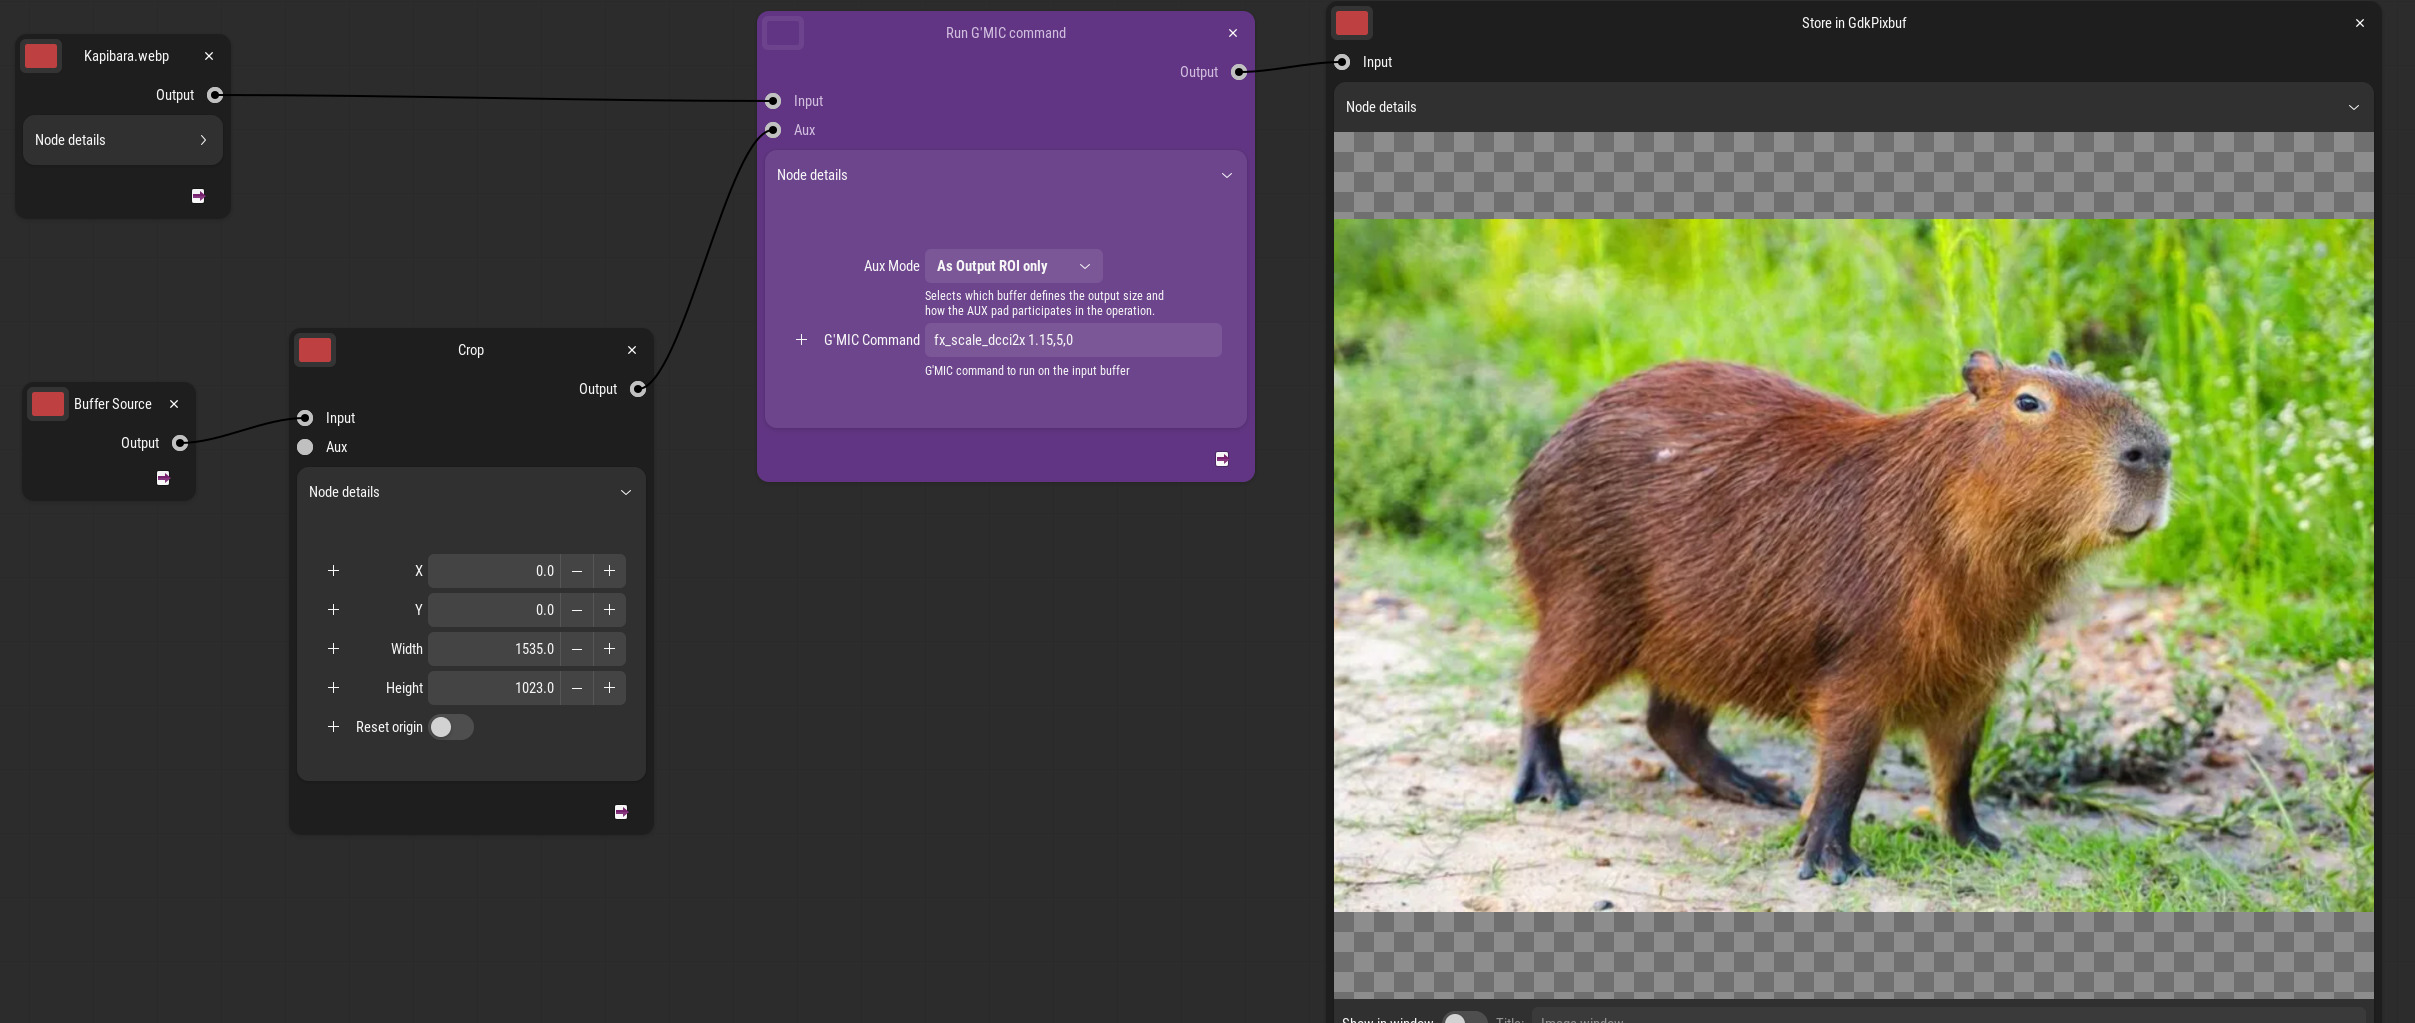Click the export arrow icon on Buffer Source node

click(x=163, y=478)
